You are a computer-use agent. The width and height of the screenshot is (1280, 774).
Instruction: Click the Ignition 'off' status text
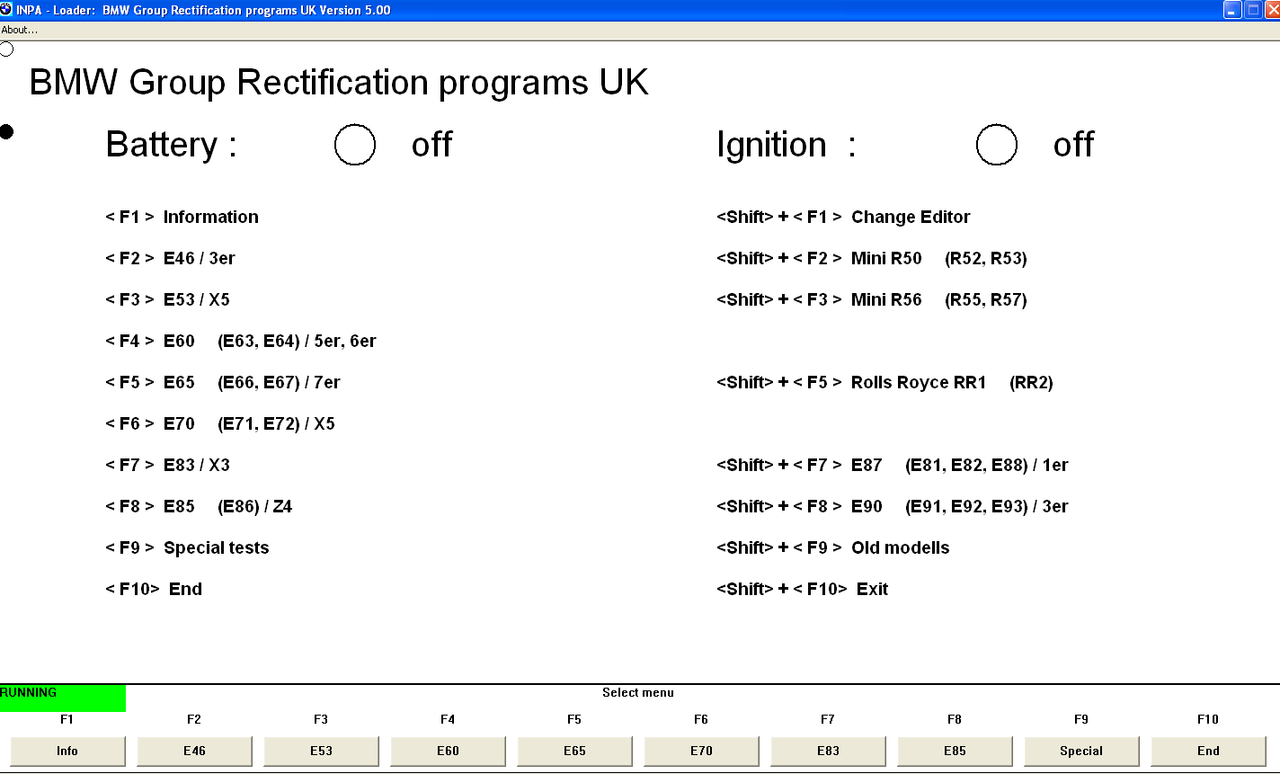(x=1074, y=145)
